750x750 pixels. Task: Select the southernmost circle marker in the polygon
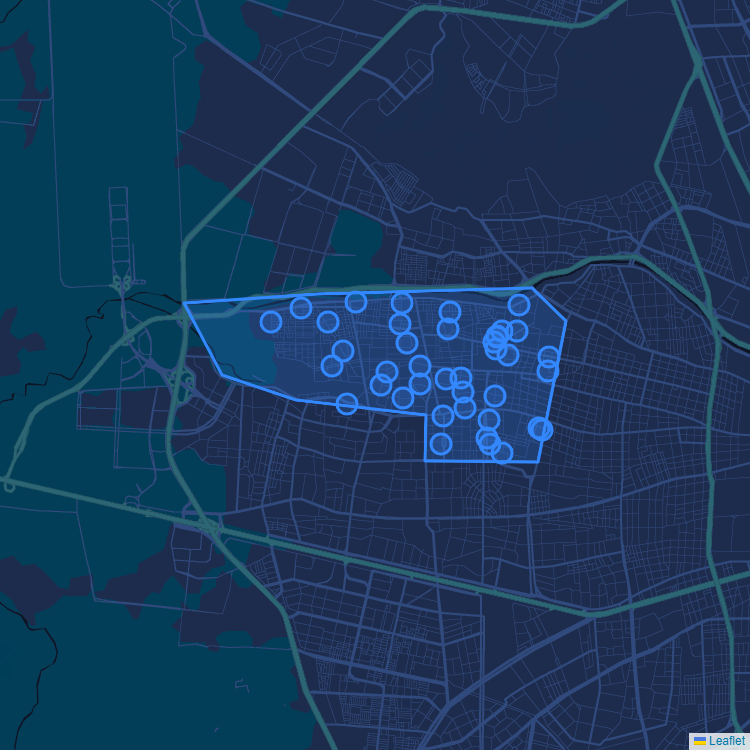[x=502, y=452]
